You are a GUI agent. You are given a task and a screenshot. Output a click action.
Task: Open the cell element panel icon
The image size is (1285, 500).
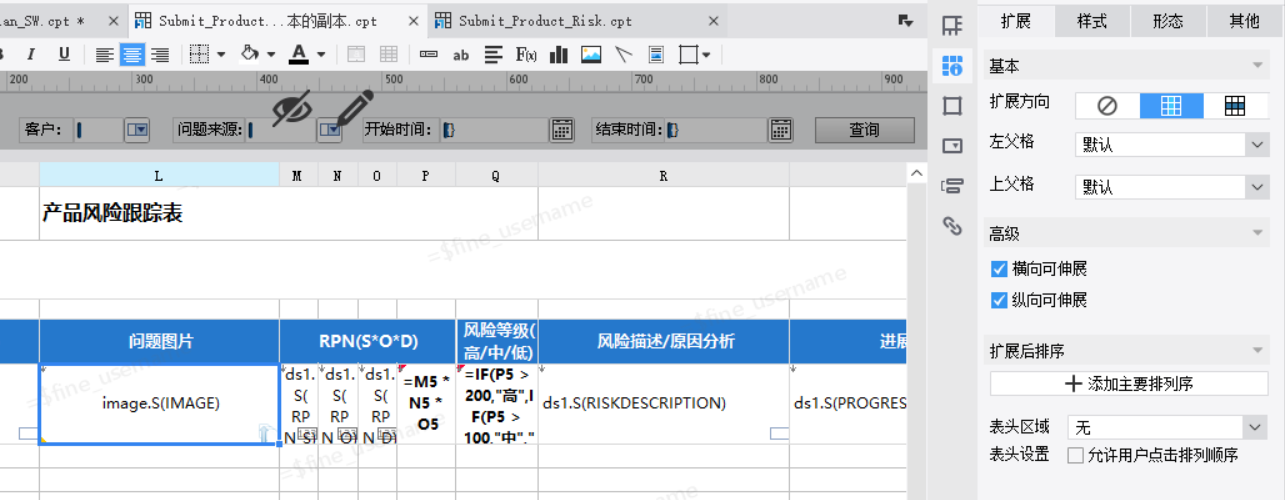tap(952, 26)
